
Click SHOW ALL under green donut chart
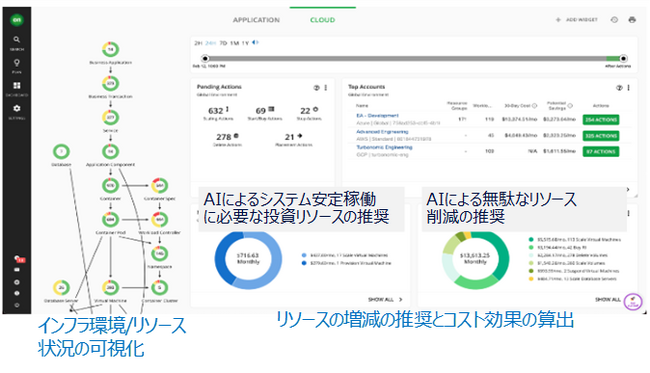tap(608, 299)
